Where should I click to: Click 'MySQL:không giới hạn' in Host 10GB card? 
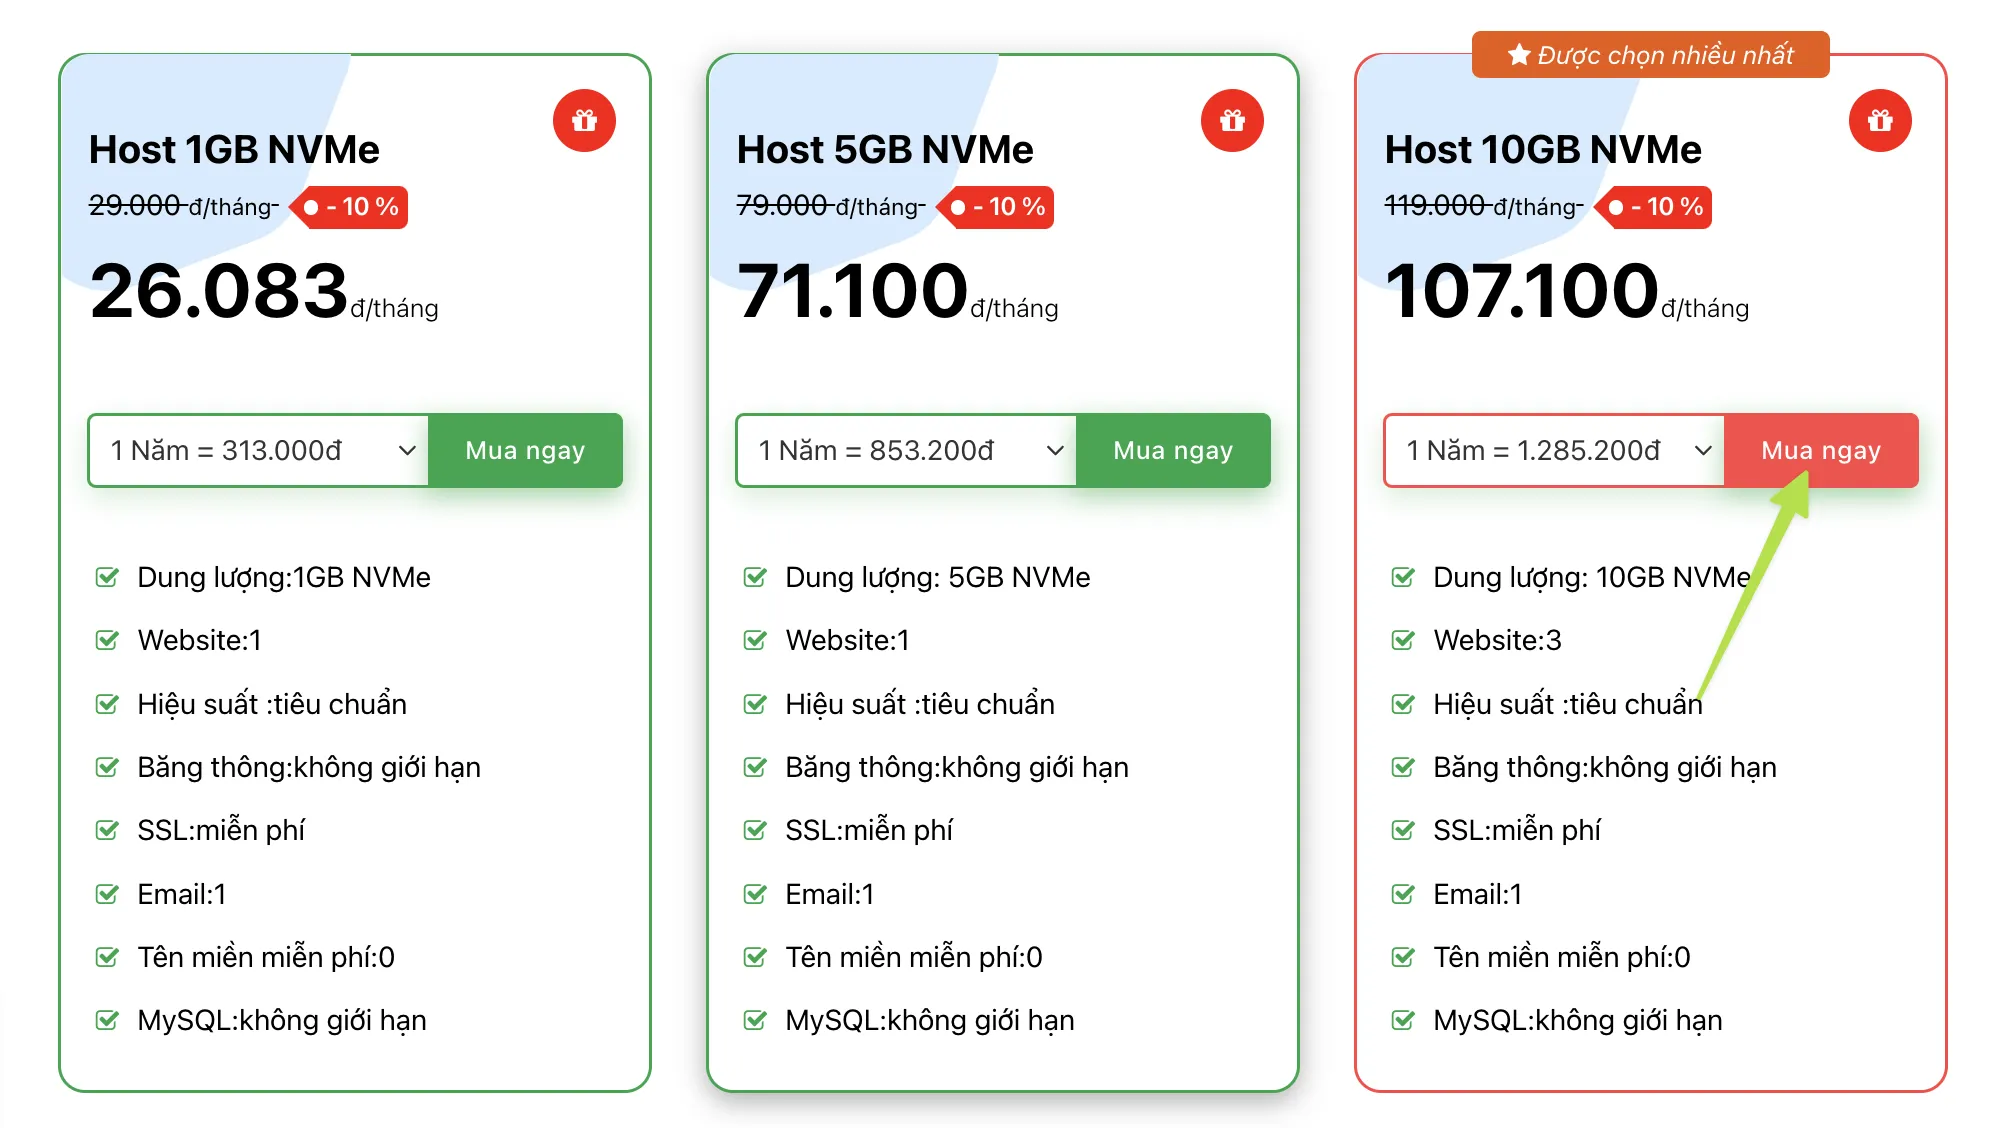pos(1578,1020)
